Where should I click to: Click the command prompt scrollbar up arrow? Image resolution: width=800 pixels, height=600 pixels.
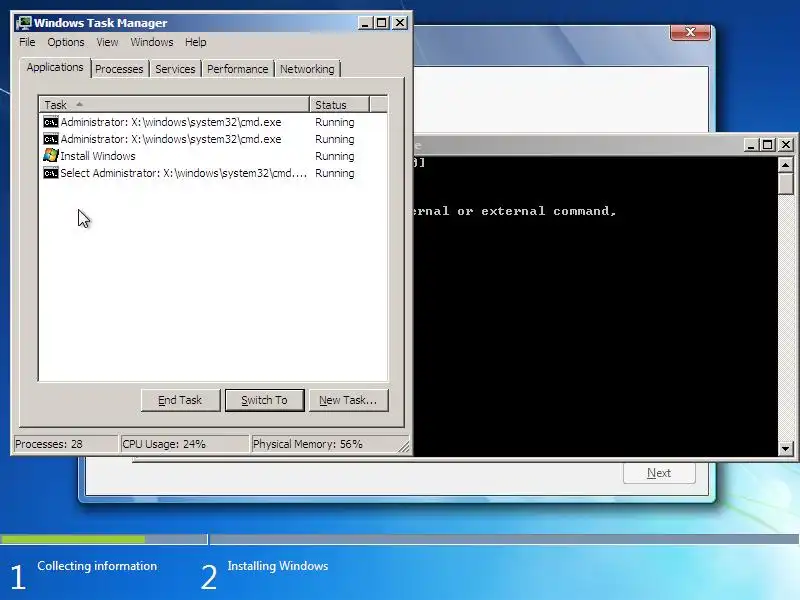pos(786,164)
